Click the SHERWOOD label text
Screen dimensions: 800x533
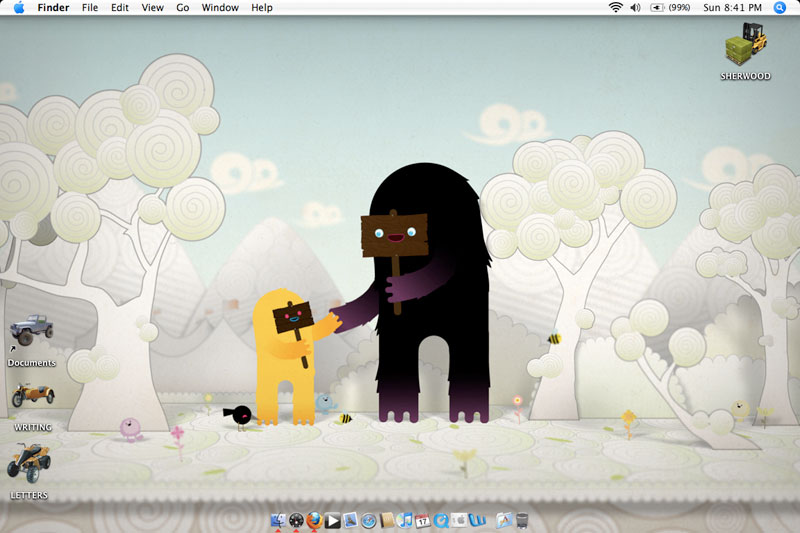coord(745,76)
